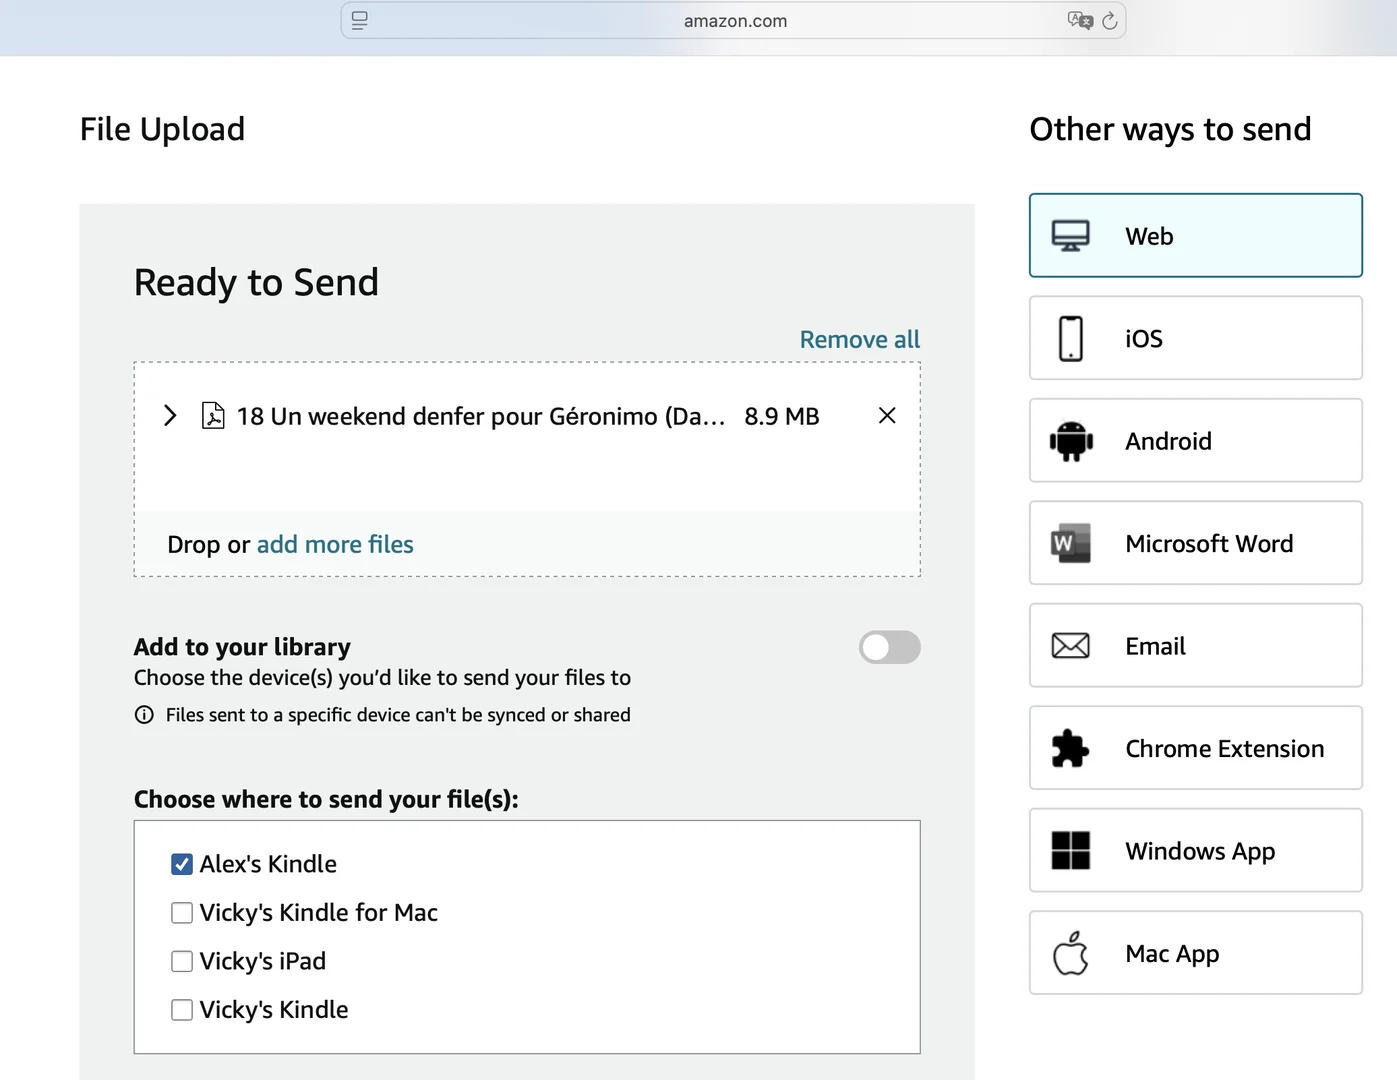Screen dimensions: 1397x1080
Task: Click the Android robot icon
Action: tap(1071, 441)
